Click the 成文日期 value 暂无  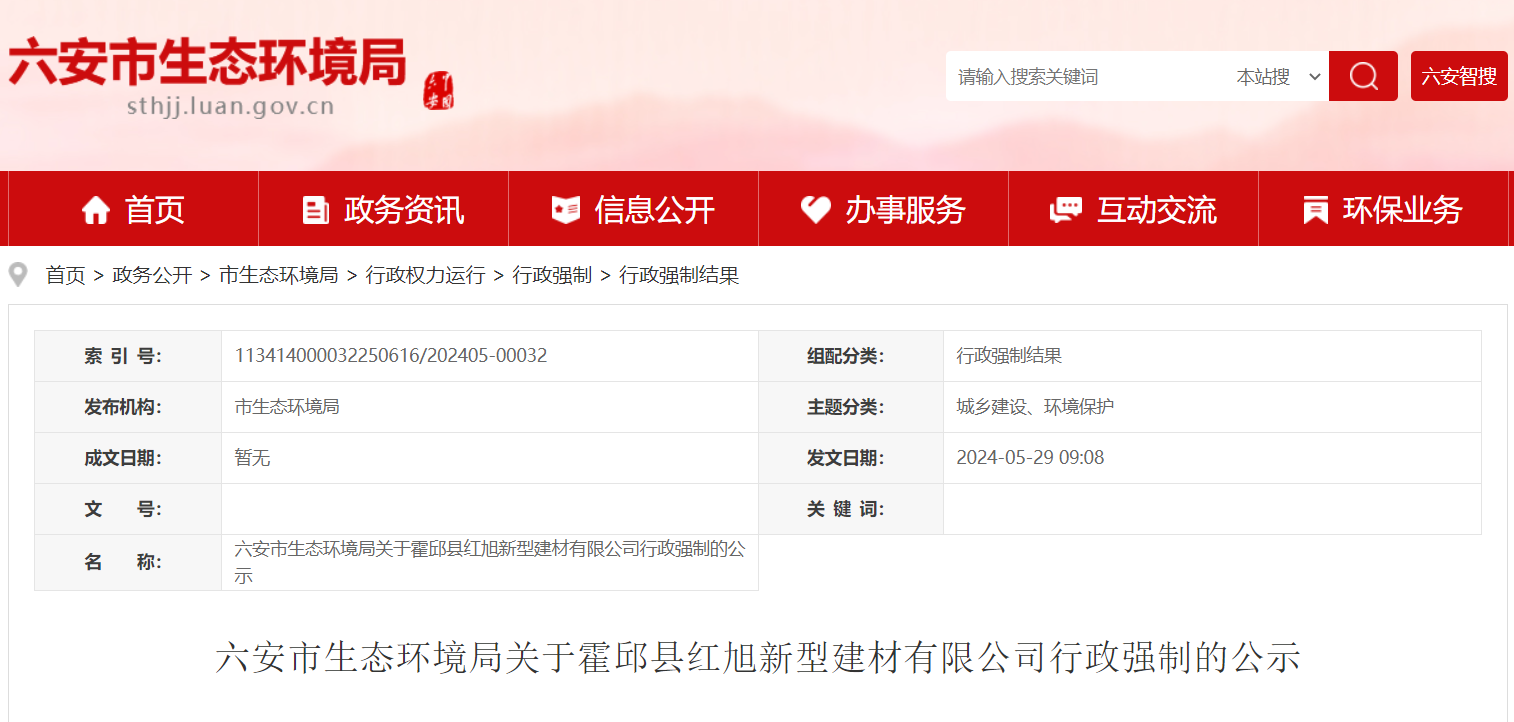252,458
